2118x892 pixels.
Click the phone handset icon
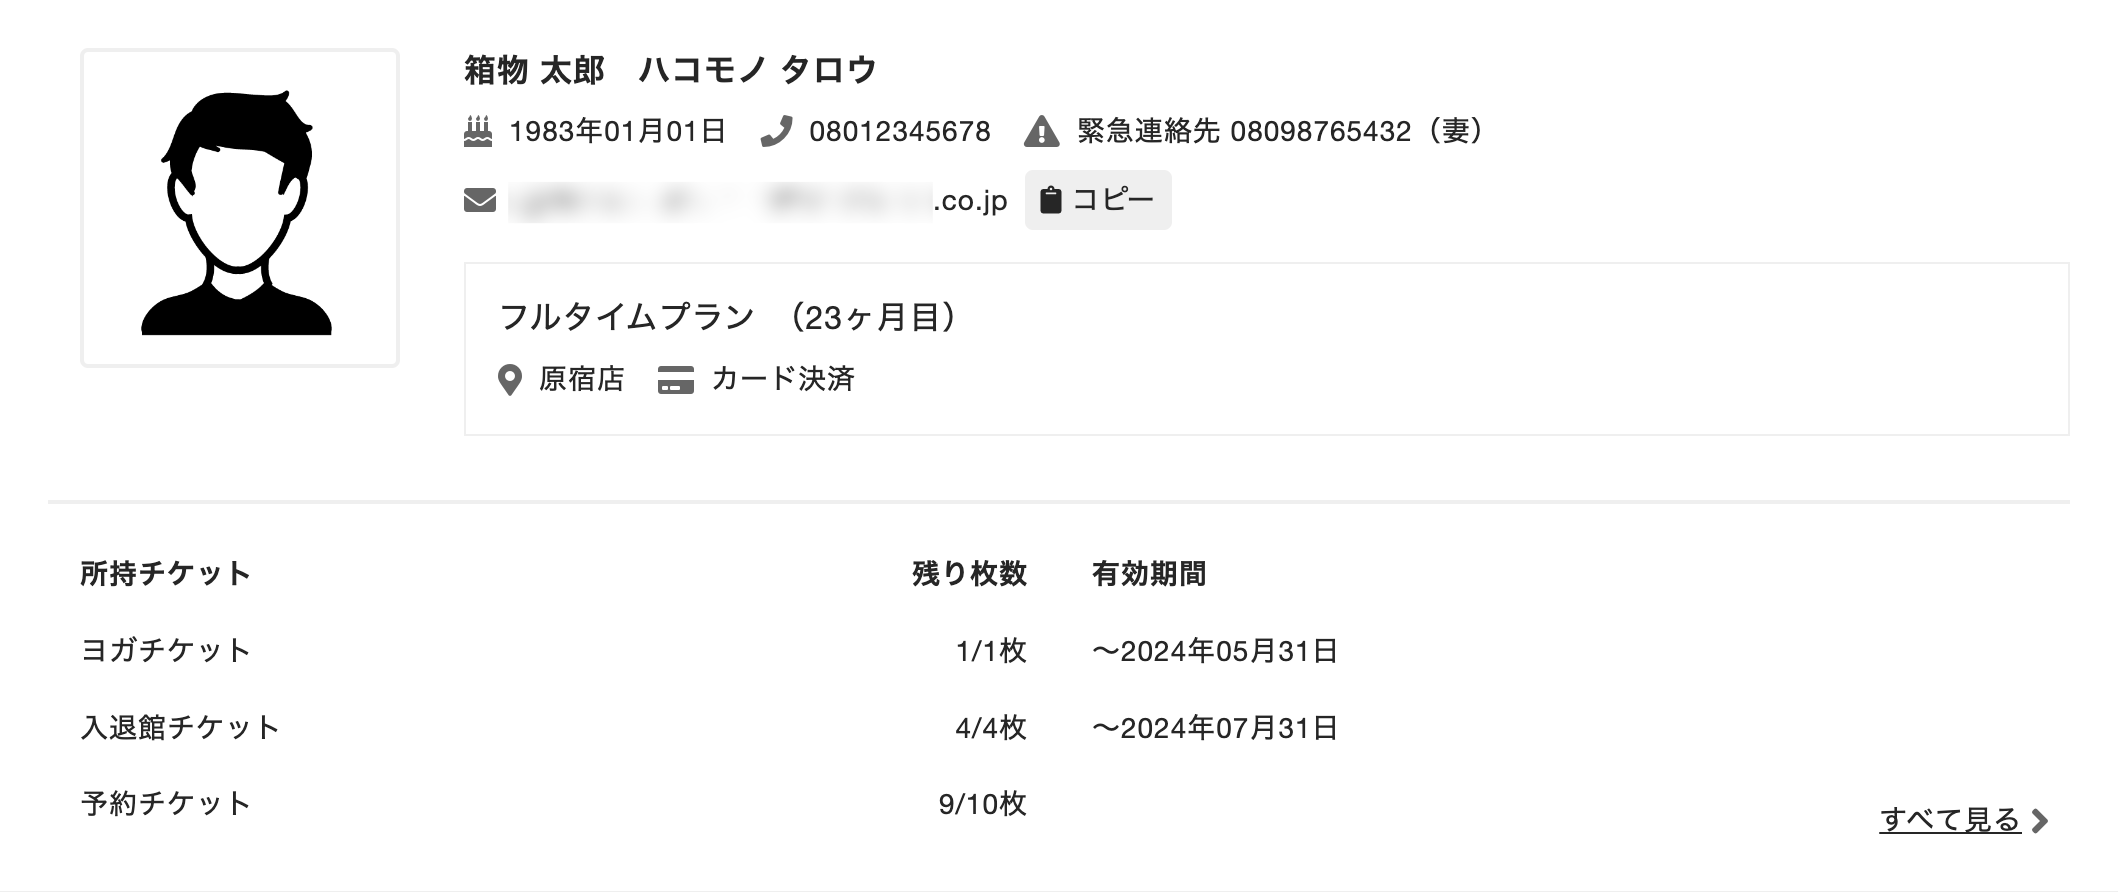tap(776, 132)
